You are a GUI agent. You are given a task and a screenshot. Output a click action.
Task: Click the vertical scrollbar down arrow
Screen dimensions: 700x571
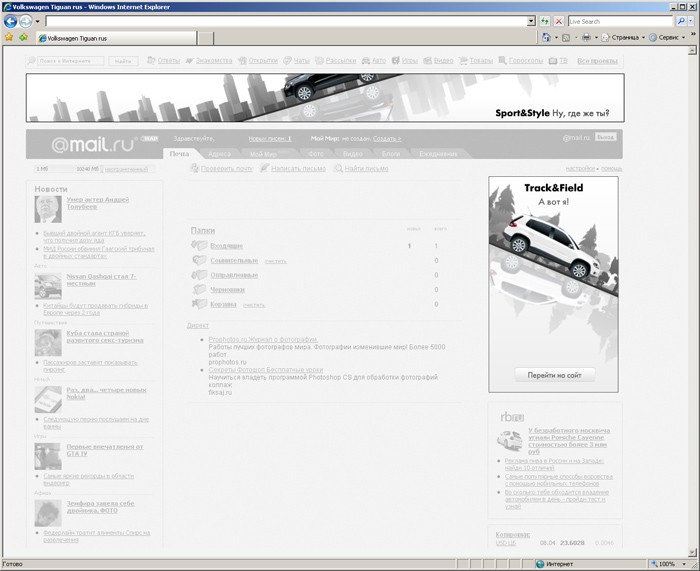coord(692,551)
